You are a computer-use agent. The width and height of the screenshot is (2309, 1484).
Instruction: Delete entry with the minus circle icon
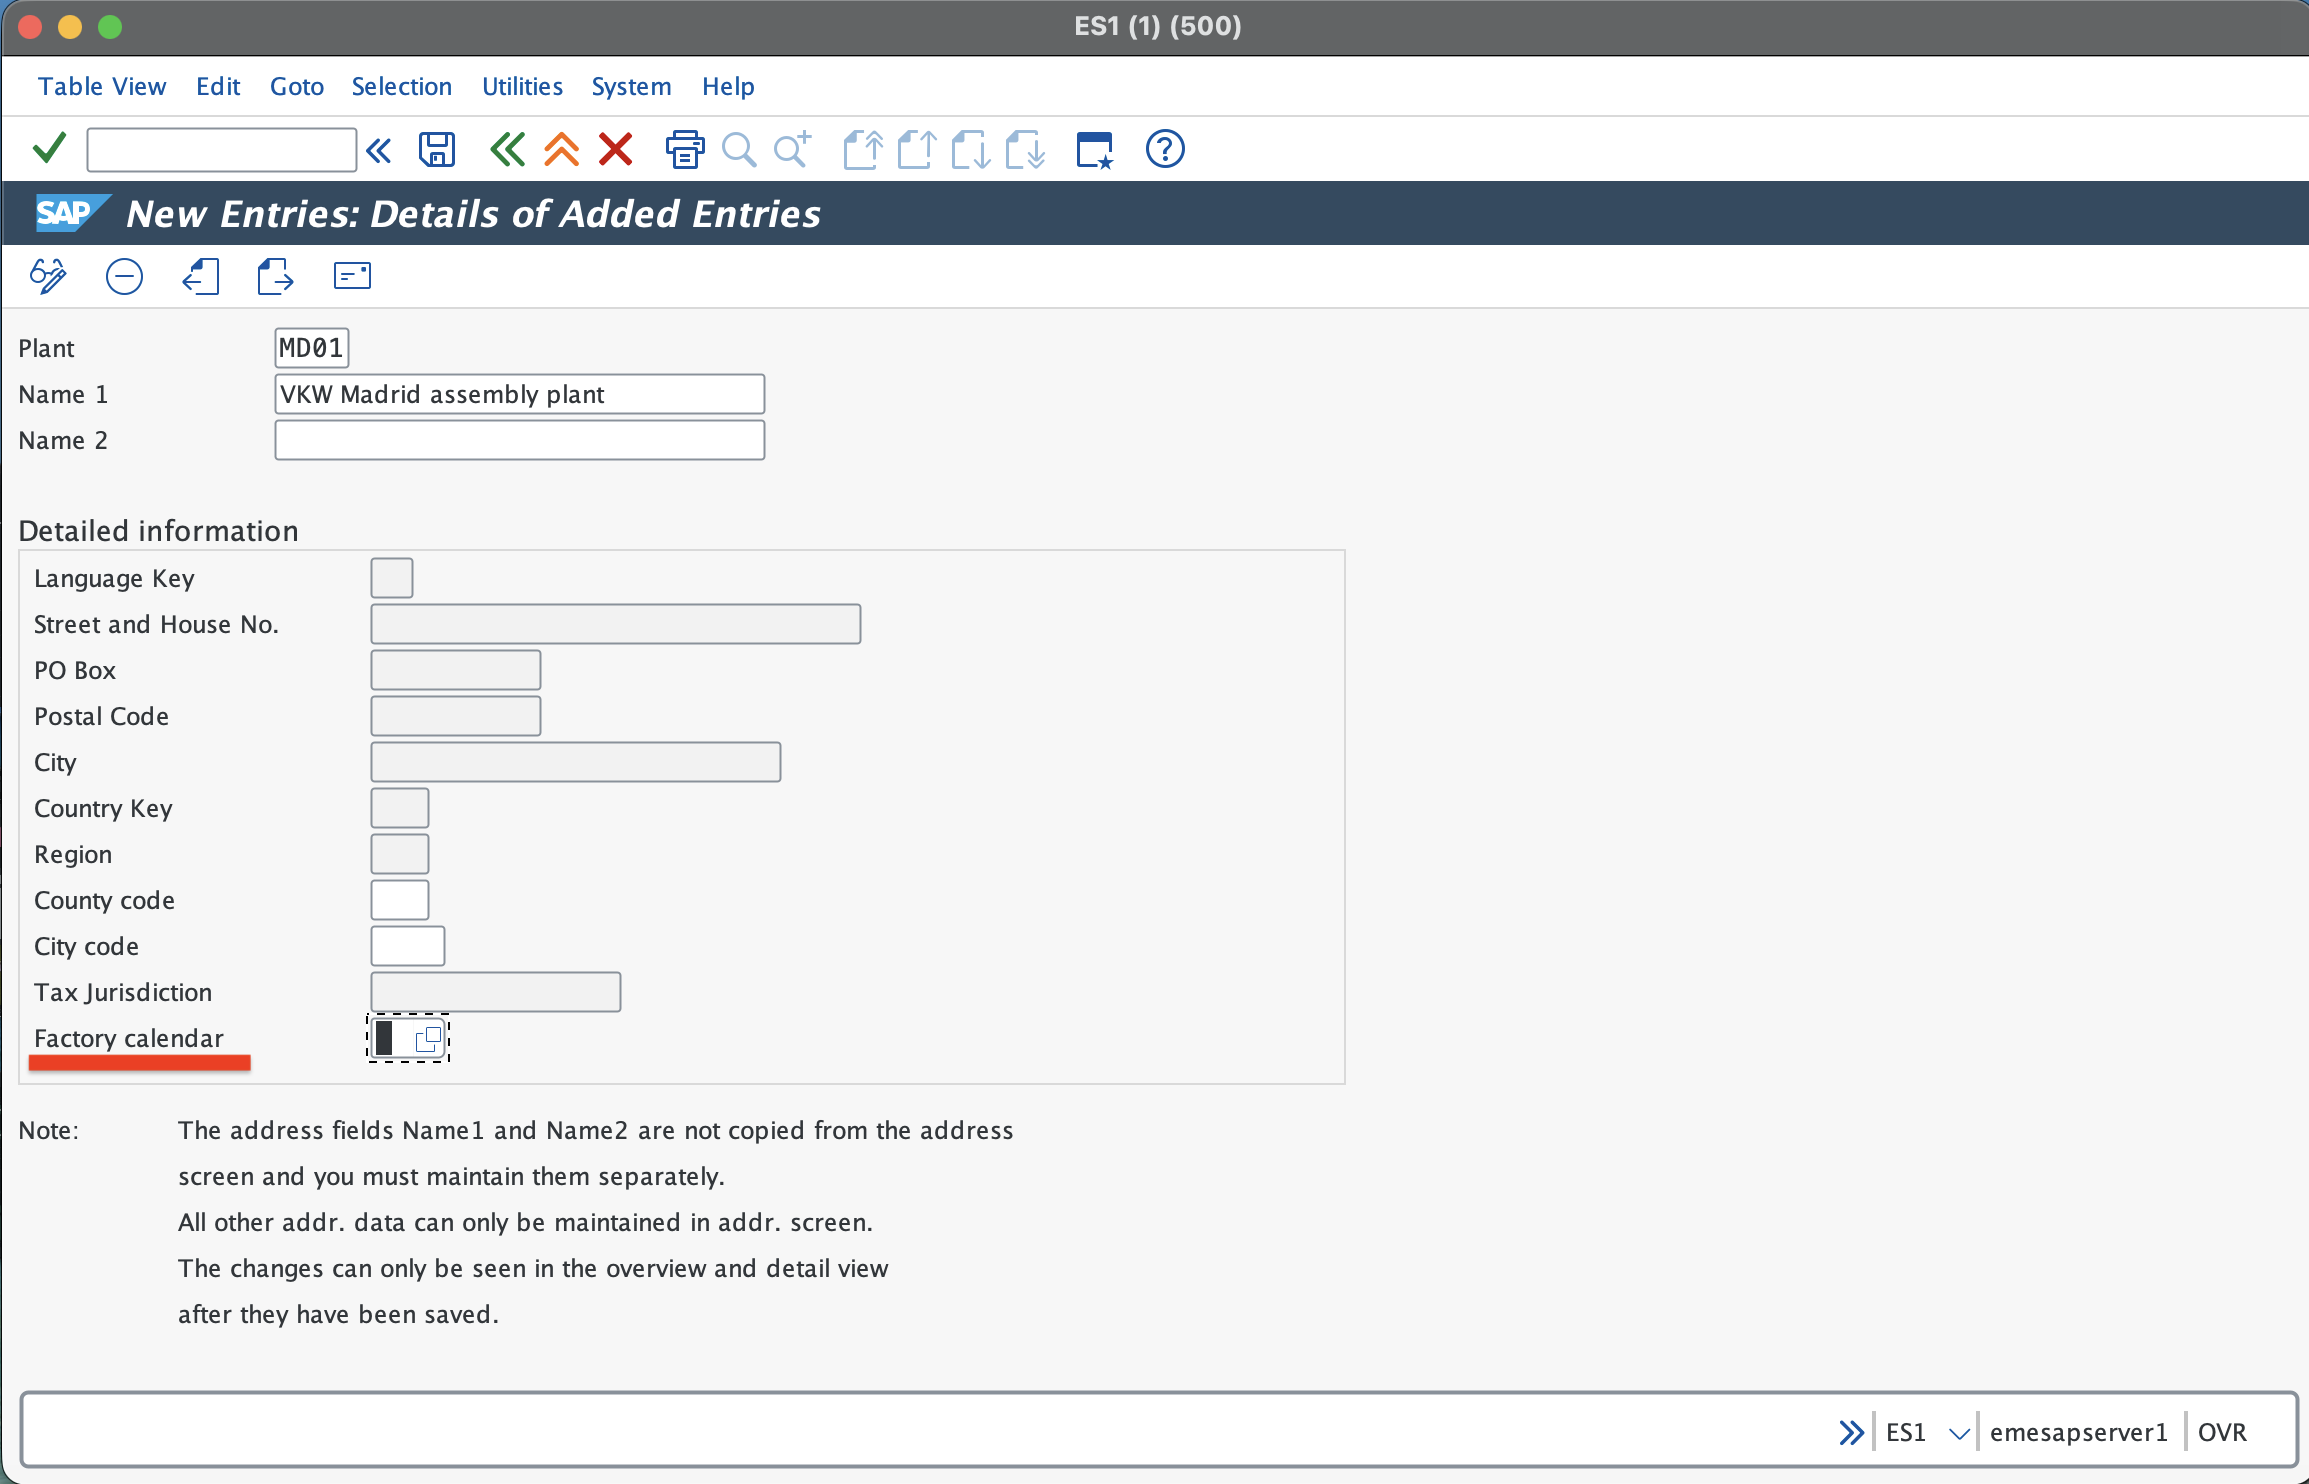pyautogui.click(x=124, y=276)
